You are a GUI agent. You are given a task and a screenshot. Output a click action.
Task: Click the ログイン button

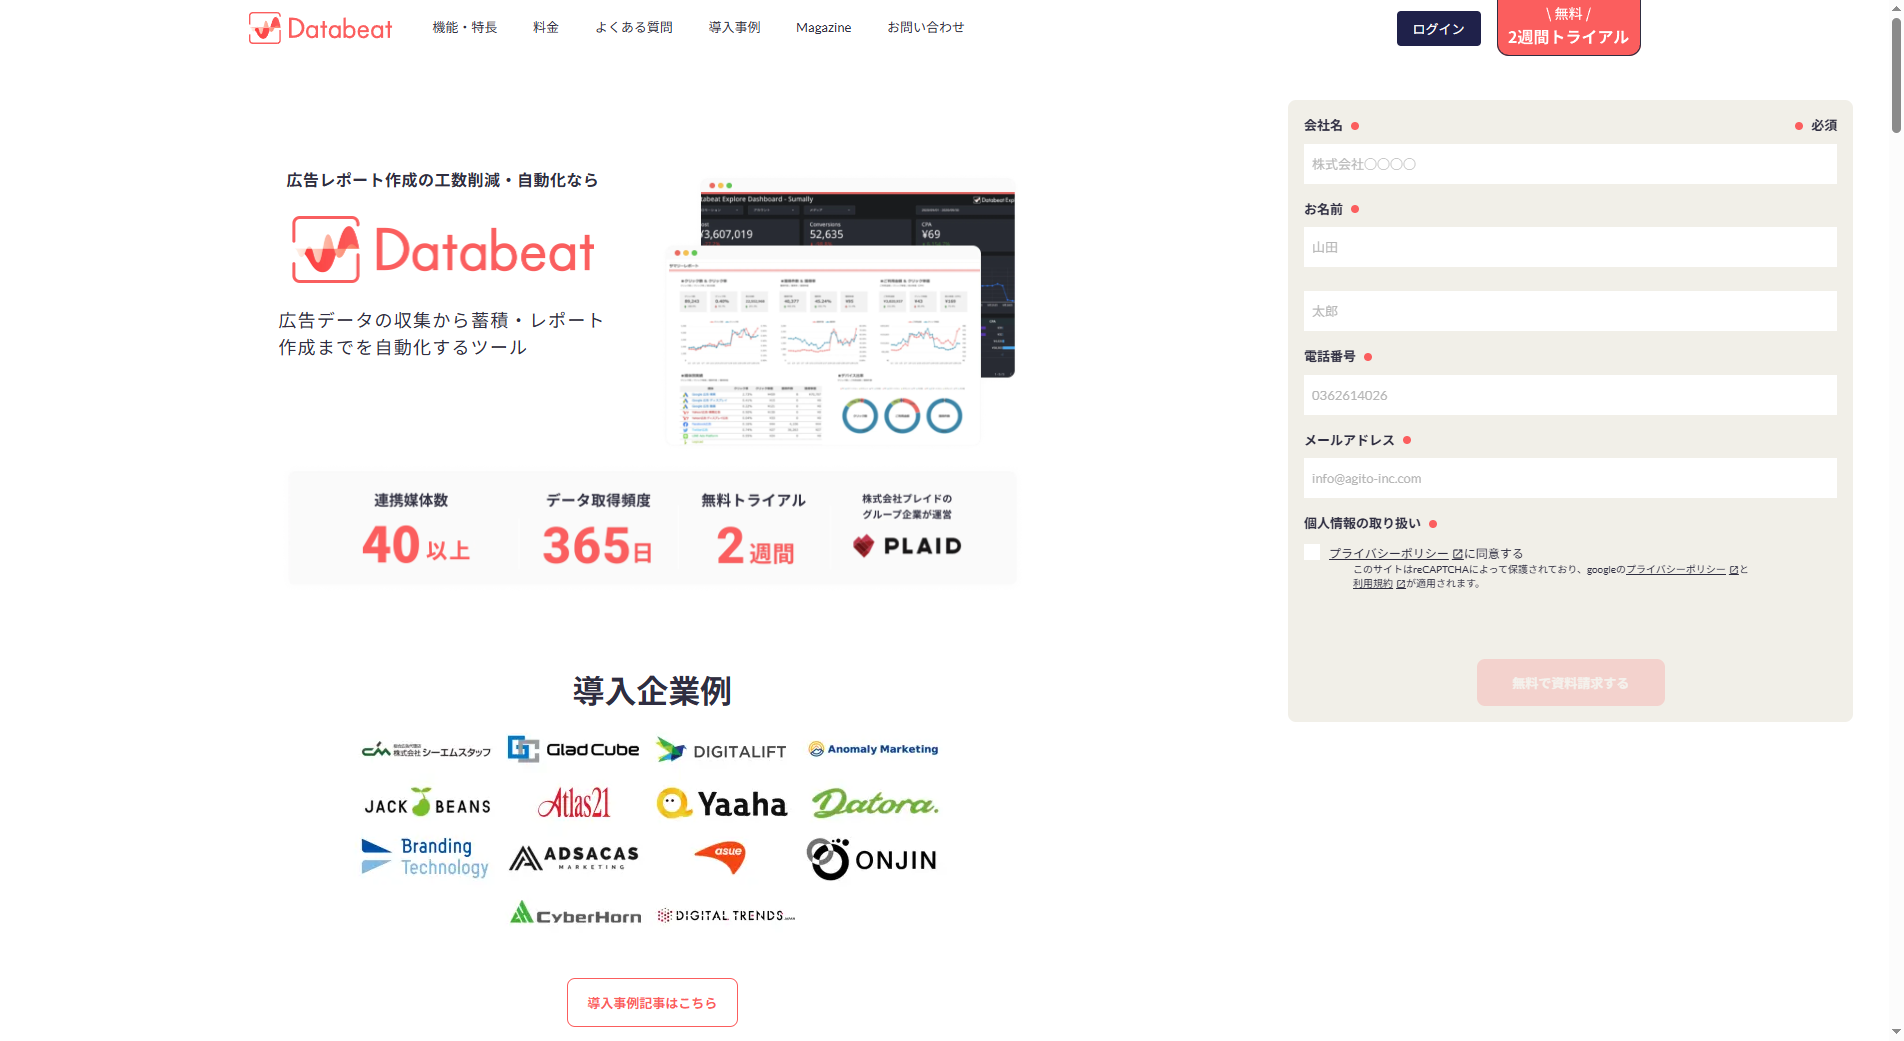(x=1438, y=29)
